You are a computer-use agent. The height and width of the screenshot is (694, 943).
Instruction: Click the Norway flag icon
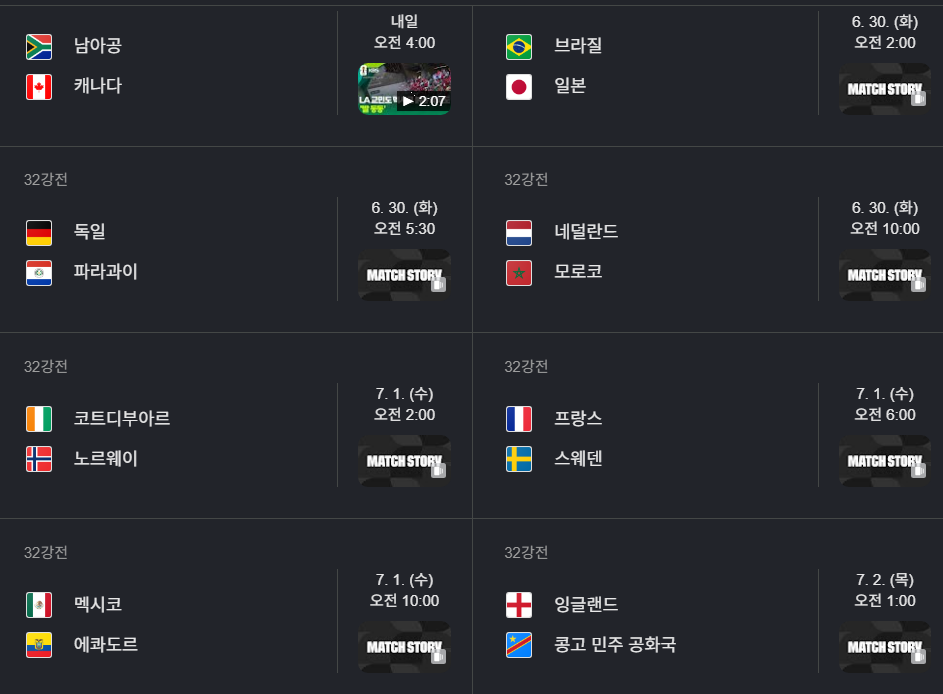click(39, 459)
